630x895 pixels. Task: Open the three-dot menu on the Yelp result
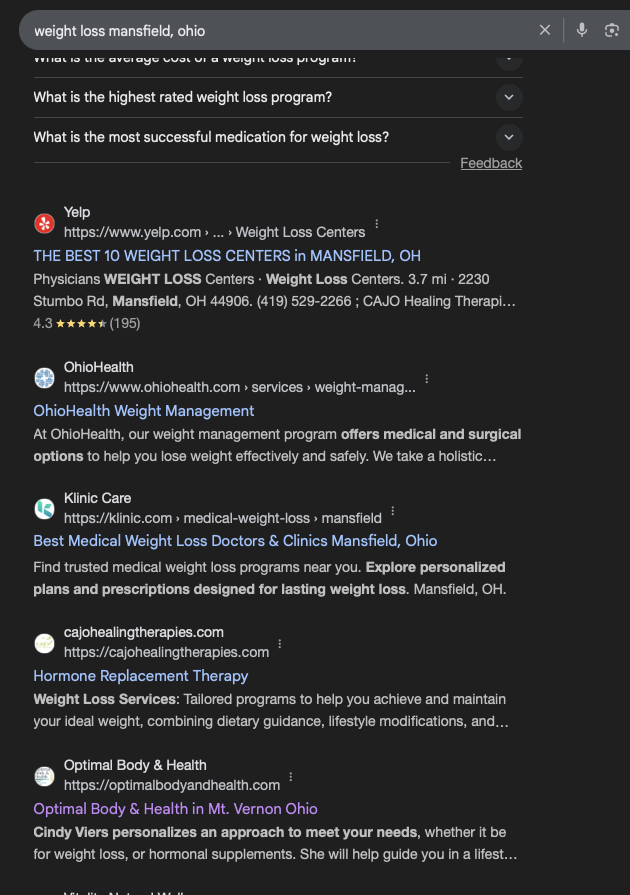[376, 226]
